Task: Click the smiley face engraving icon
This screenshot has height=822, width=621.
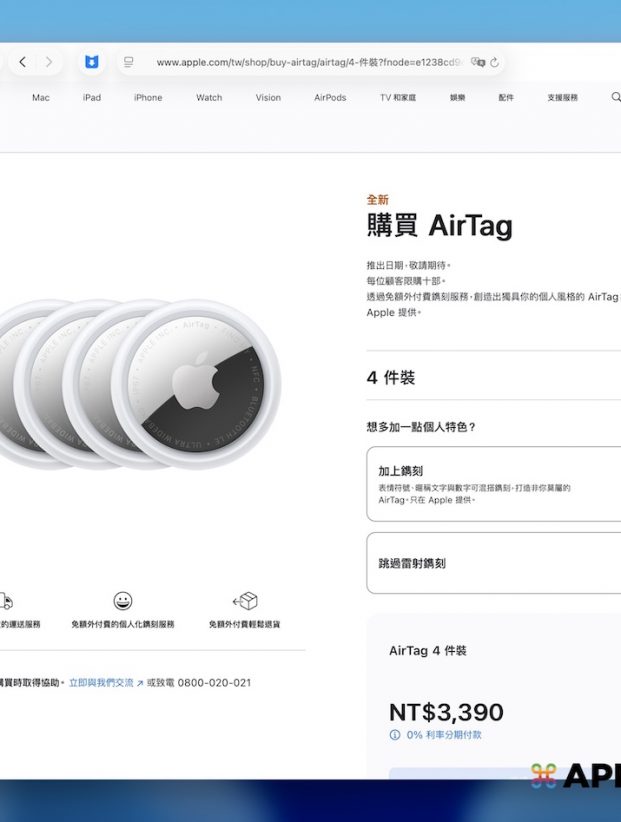Action: pyautogui.click(x=122, y=600)
